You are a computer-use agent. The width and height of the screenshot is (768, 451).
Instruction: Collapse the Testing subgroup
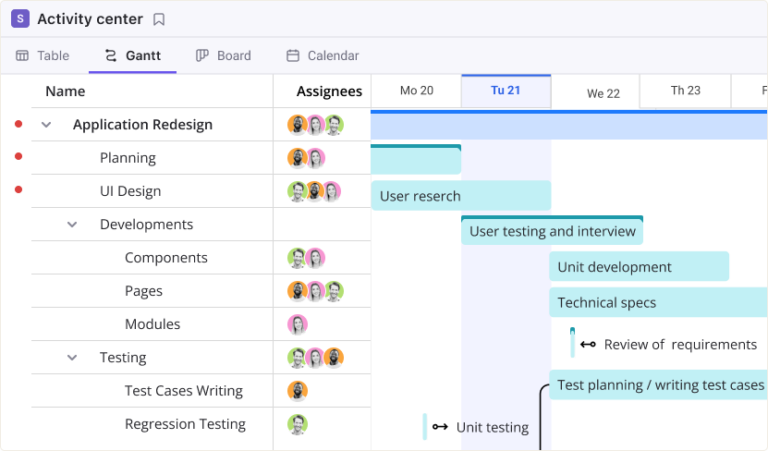[72, 357]
